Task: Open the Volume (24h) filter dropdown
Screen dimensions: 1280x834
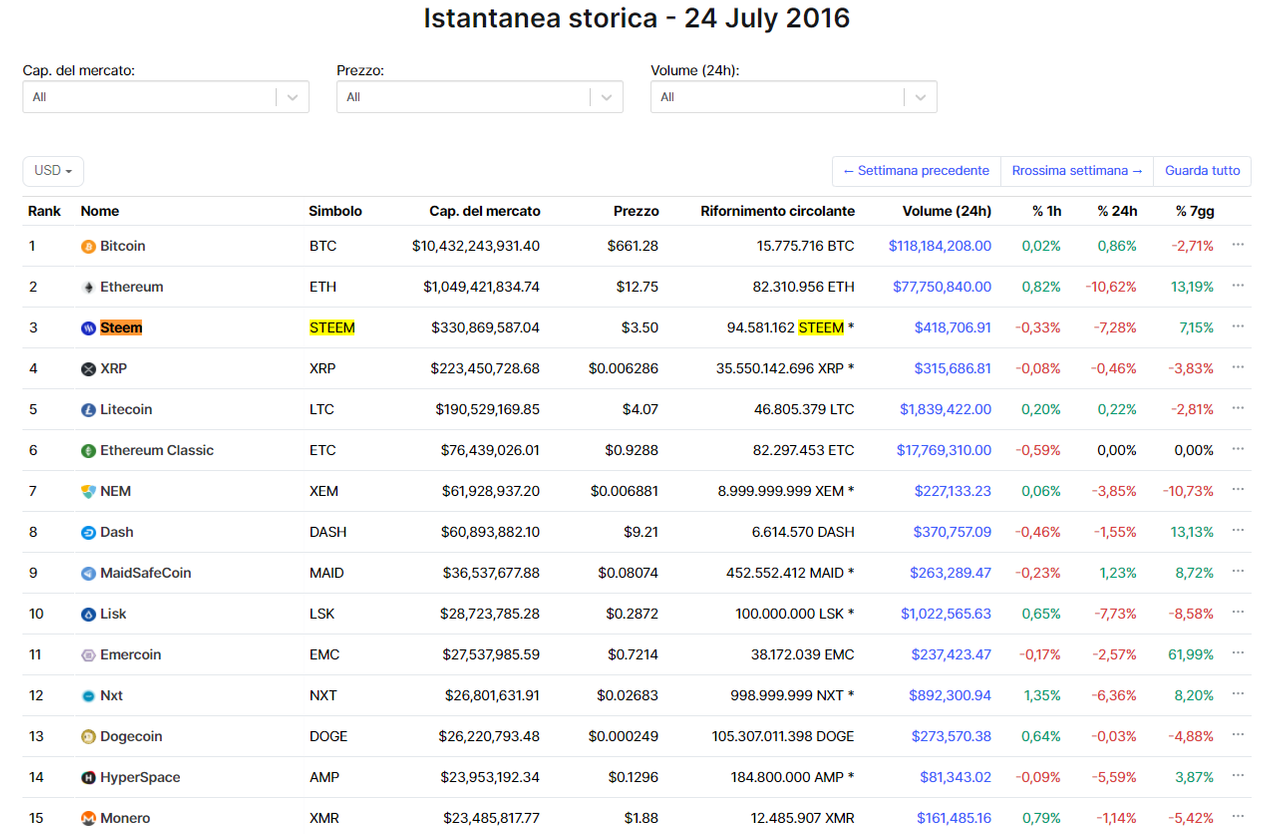Action: [794, 97]
